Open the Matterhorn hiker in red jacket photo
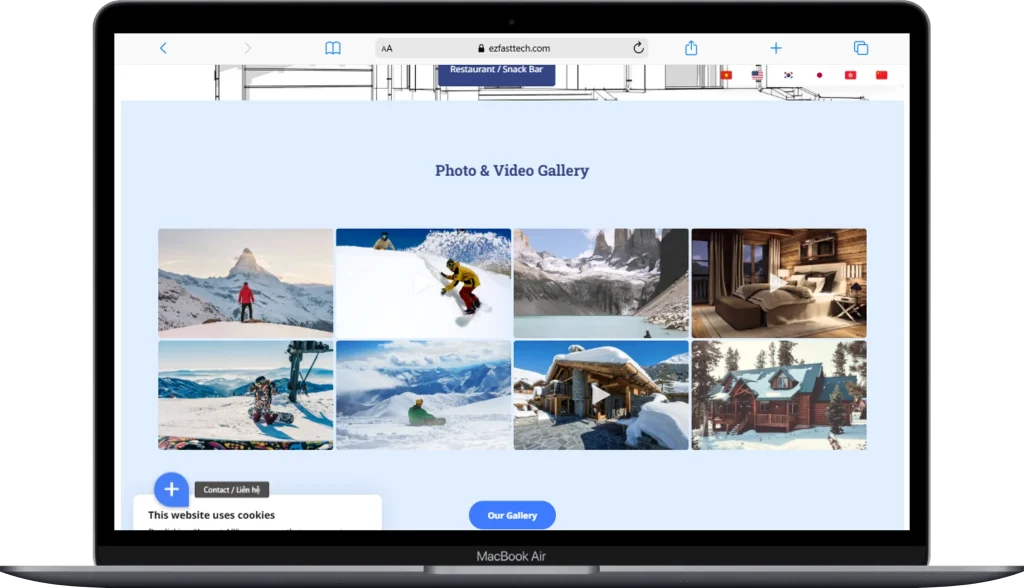 (x=246, y=283)
